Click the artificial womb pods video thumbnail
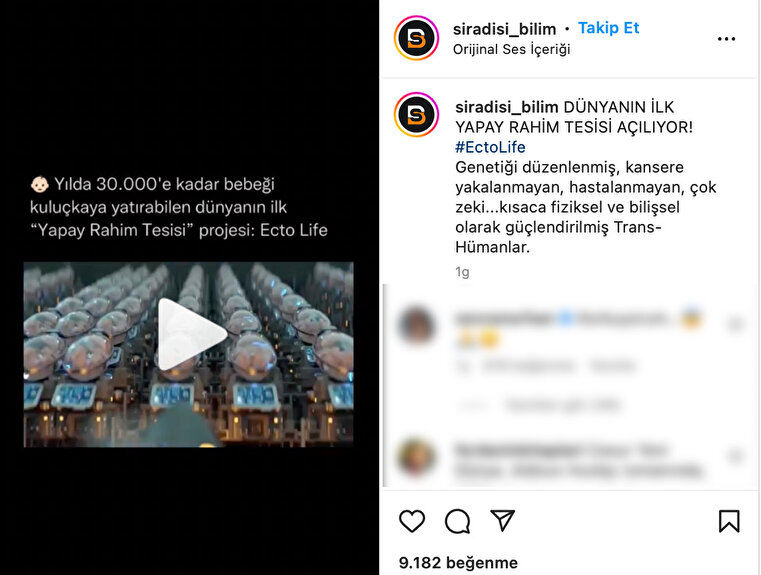761x575 pixels. coord(188,355)
